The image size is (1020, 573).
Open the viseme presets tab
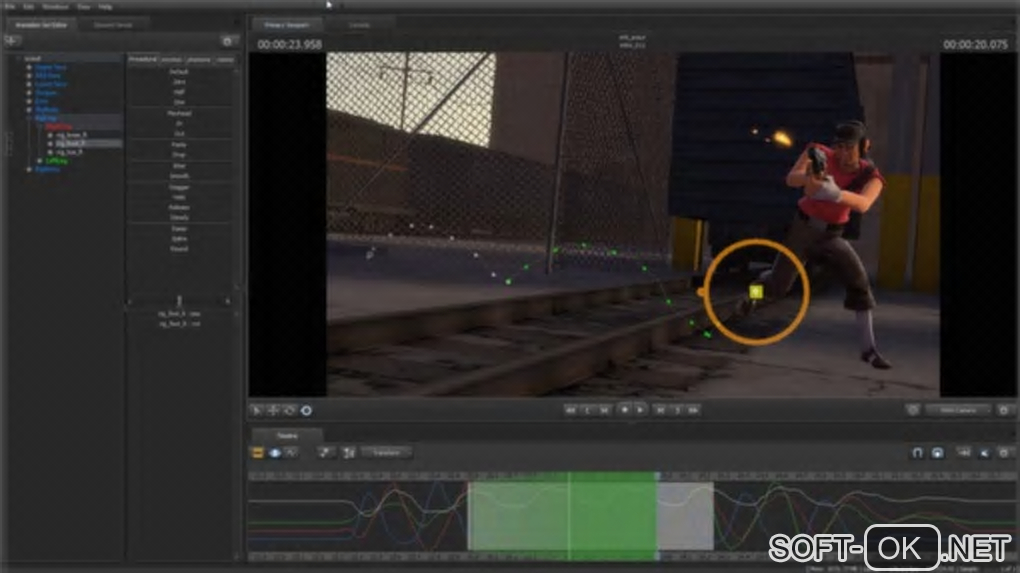pyautogui.click(x=224, y=59)
